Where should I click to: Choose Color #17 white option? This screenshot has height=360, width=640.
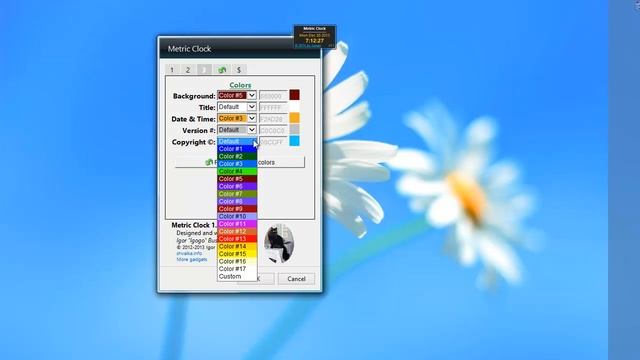[237, 269]
